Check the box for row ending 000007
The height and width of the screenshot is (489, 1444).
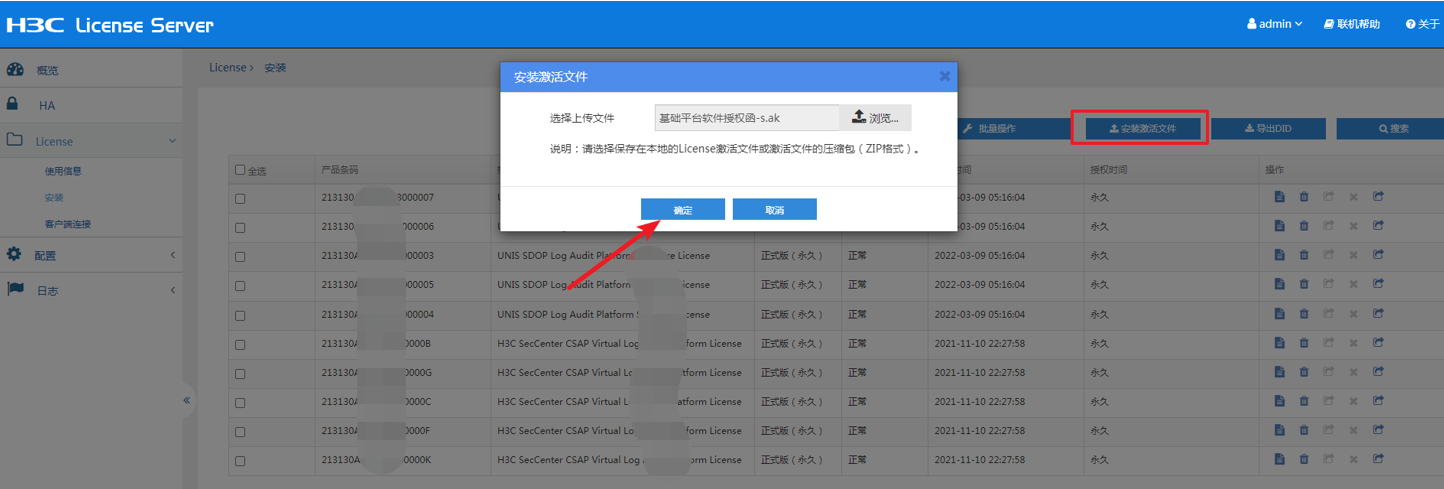[x=240, y=199]
